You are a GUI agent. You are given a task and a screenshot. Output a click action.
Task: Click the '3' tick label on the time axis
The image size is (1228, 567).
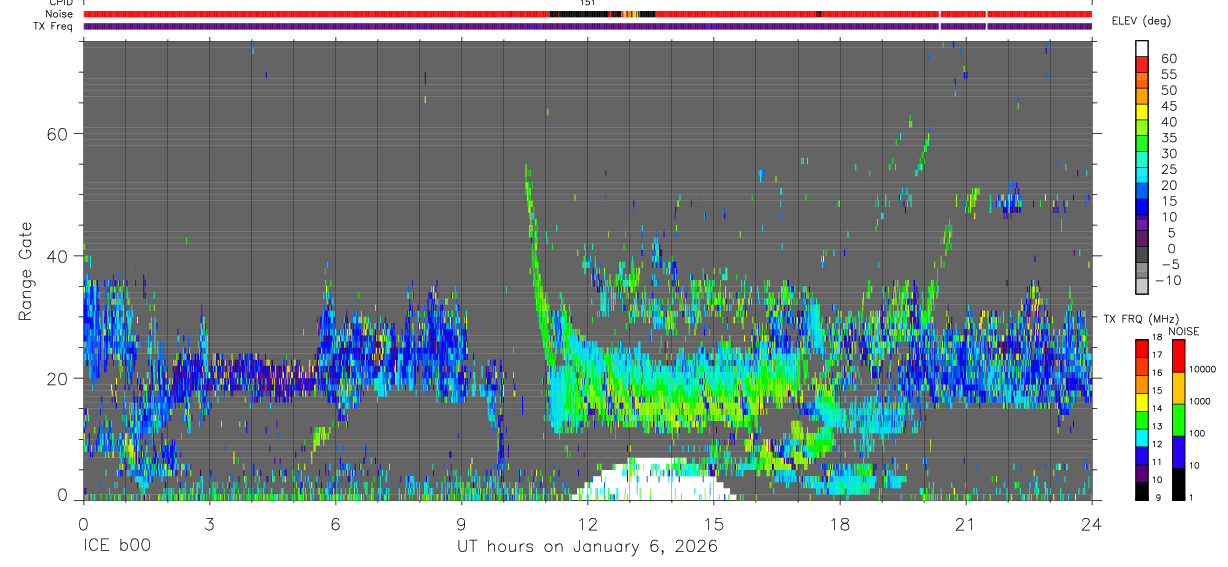(209, 524)
